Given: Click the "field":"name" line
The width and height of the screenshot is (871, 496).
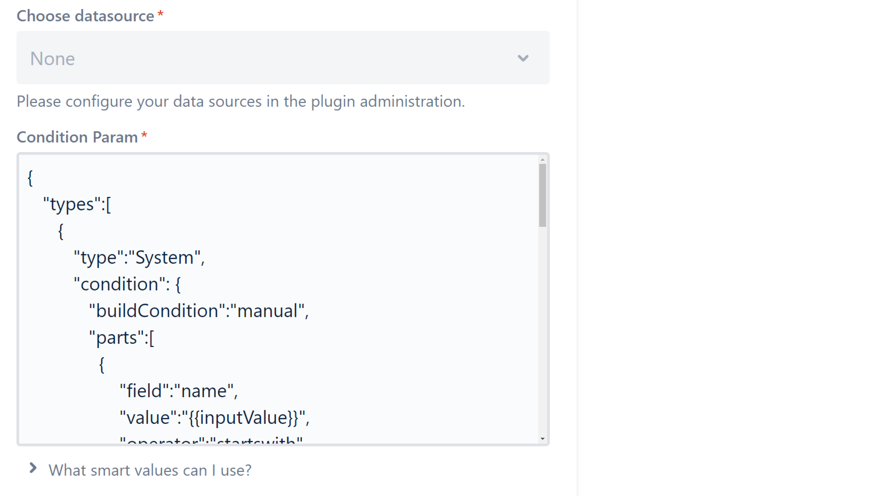Looking at the screenshot, I should (x=178, y=391).
